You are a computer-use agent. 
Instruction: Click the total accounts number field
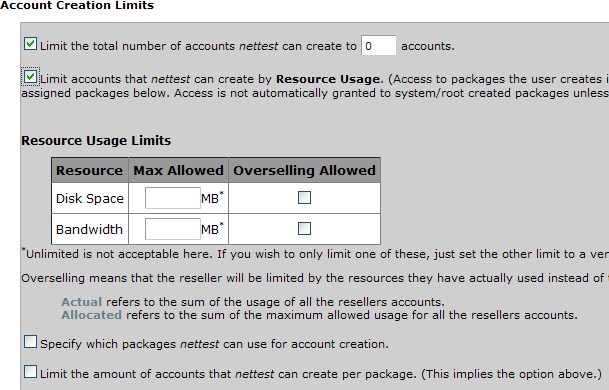click(x=379, y=45)
